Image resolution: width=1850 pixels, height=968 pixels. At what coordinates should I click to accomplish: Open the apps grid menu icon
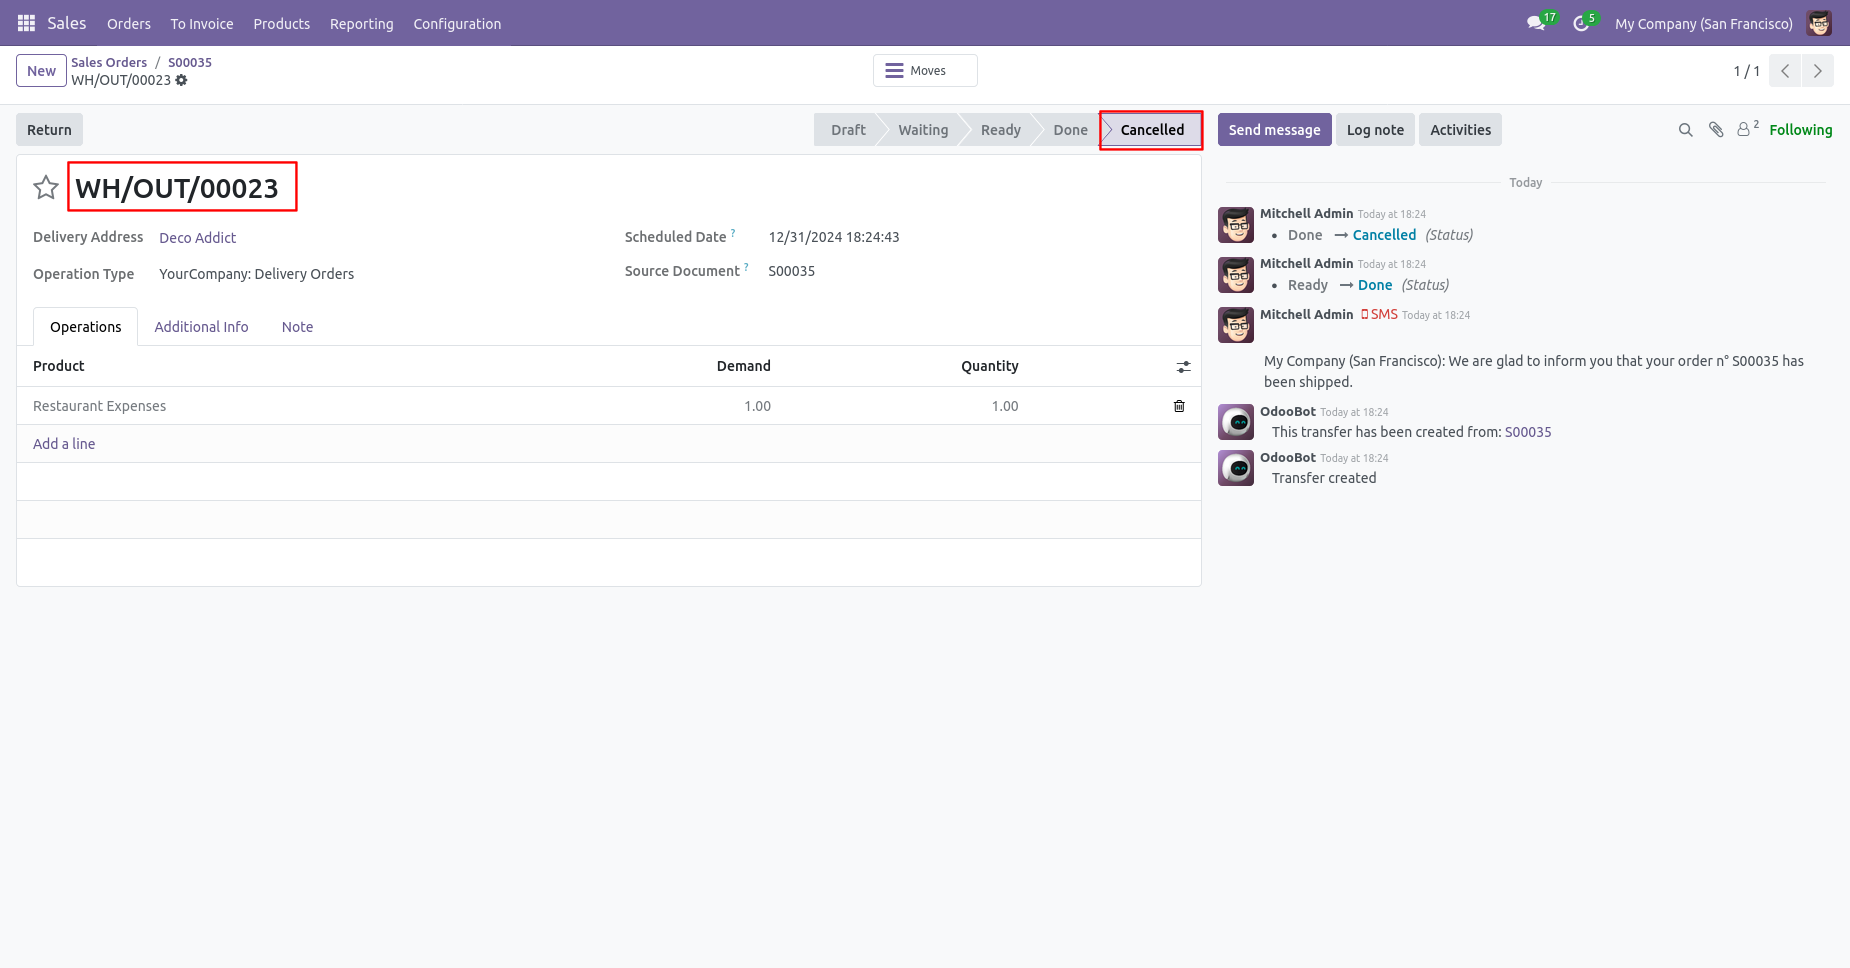[26, 23]
